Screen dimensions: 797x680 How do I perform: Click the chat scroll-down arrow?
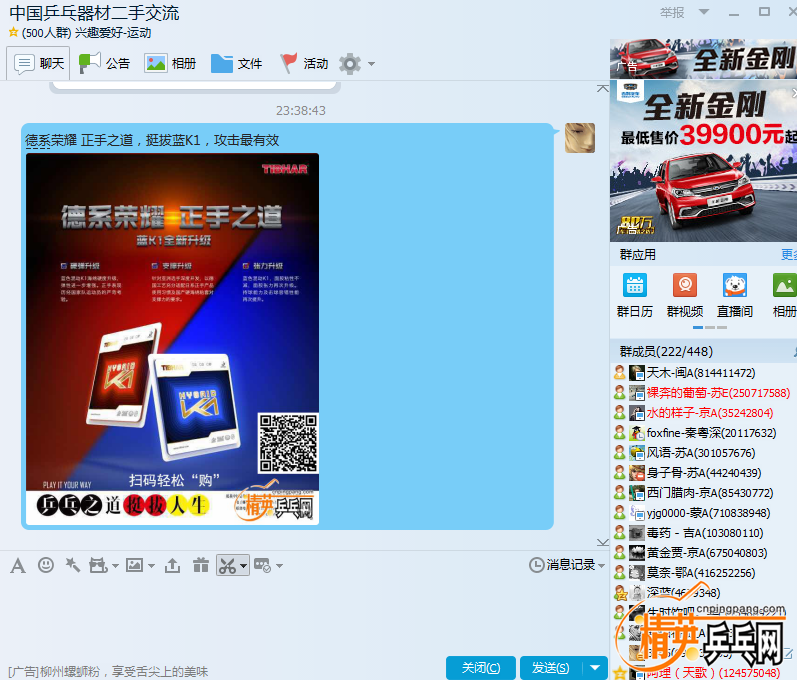[602, 542]
